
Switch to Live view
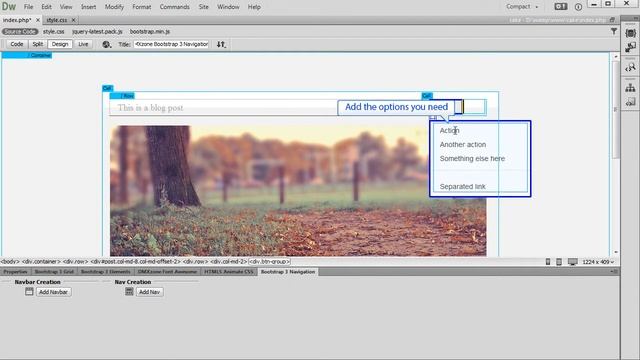click(83, 44)
